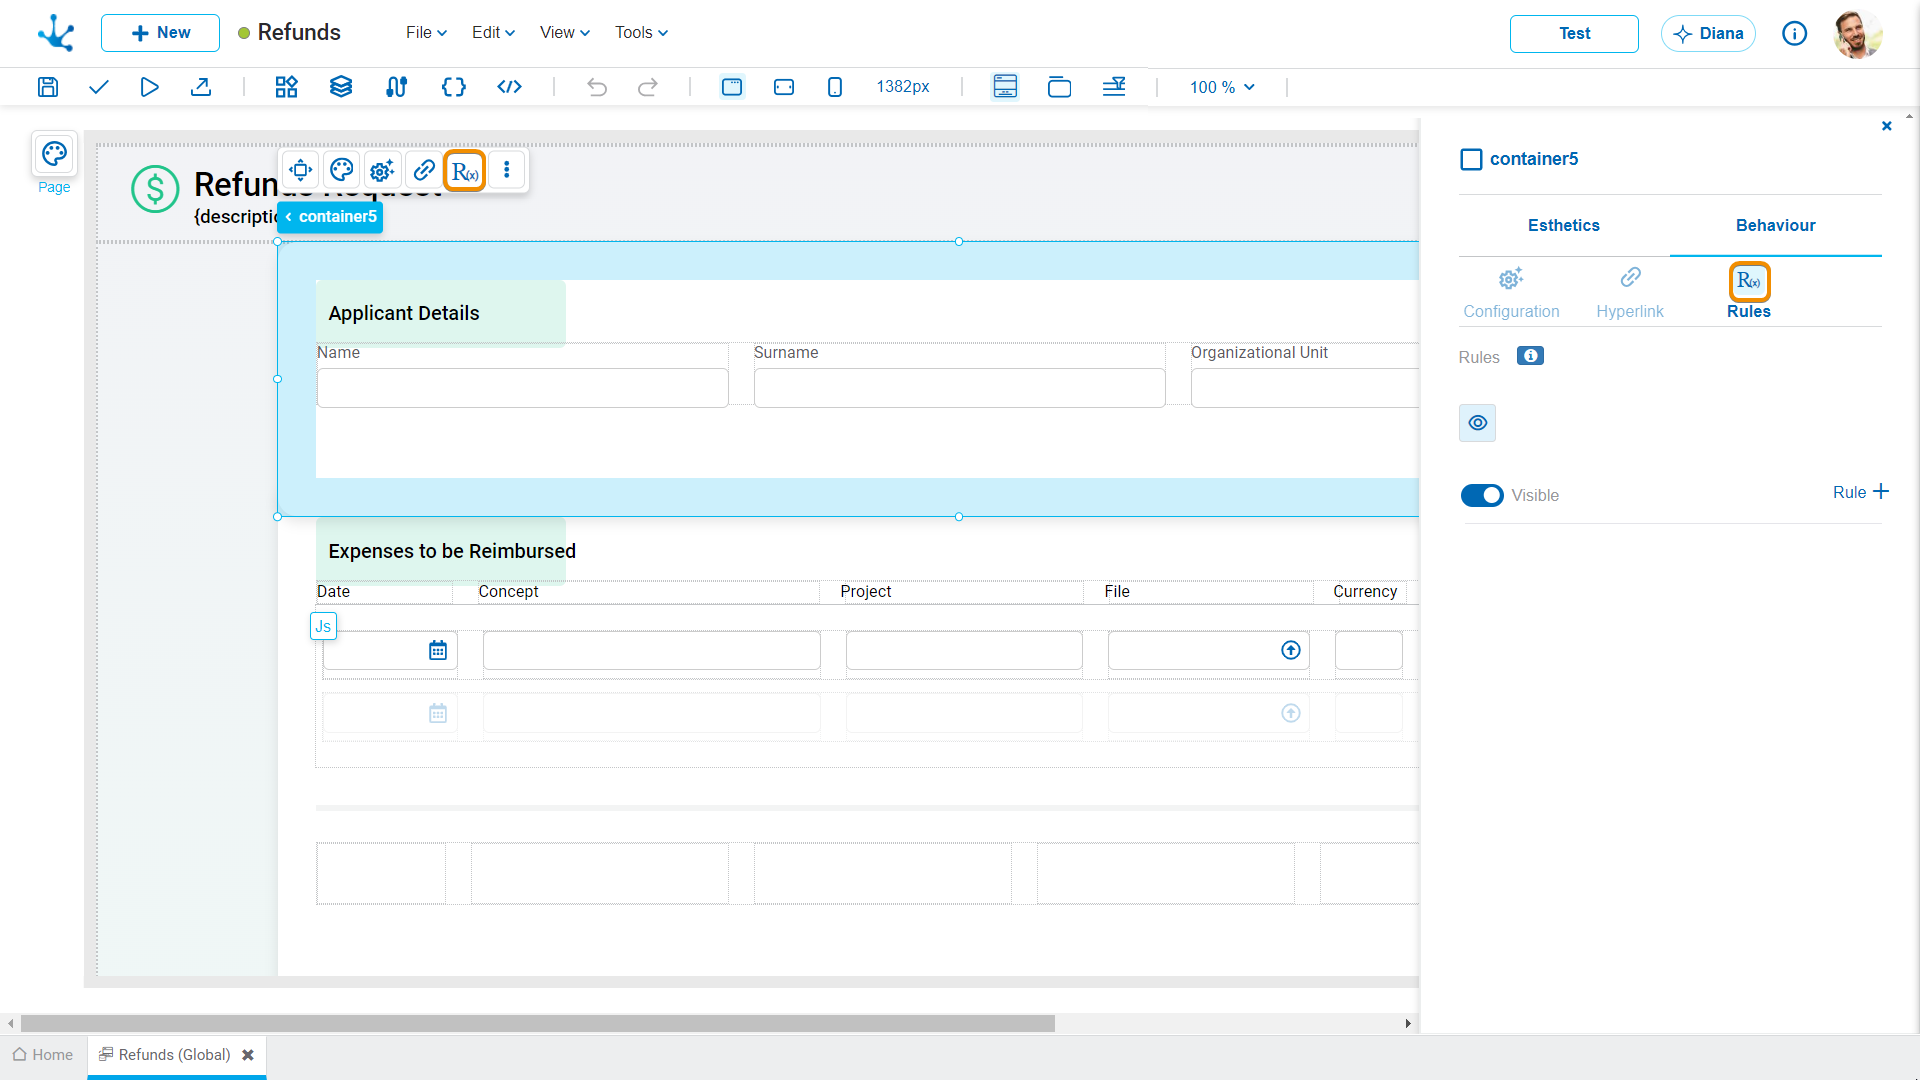Image resolution: width=1920 pixels, height=1080 pixels.
Task: Click the rules R(x) icon in container toolbar
Action: (x=465, y=171)
